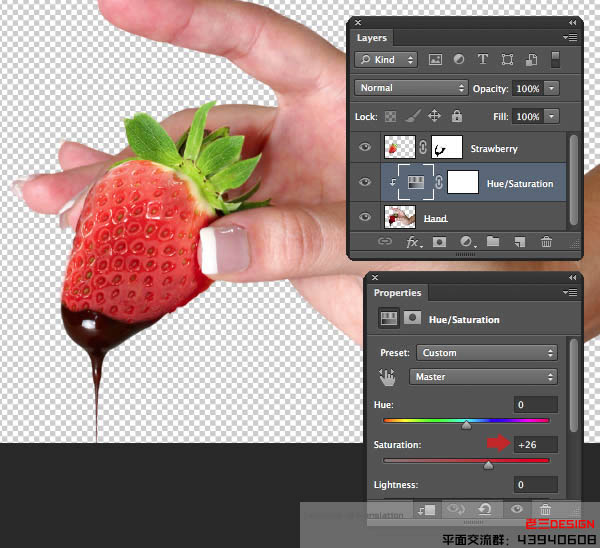The width and height of the screenshot is (600, 548).
Task: Open the Preset Custom dropdown
Action: pyautogui.click(x=487, y=353)
